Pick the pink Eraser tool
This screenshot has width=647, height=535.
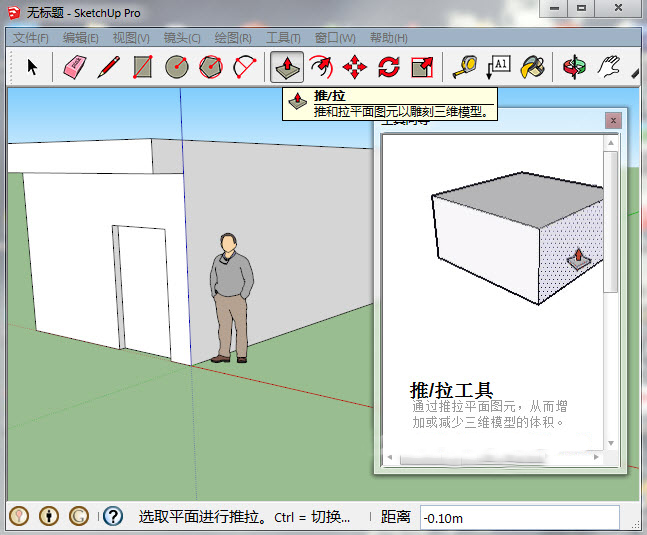pos(75,67)
